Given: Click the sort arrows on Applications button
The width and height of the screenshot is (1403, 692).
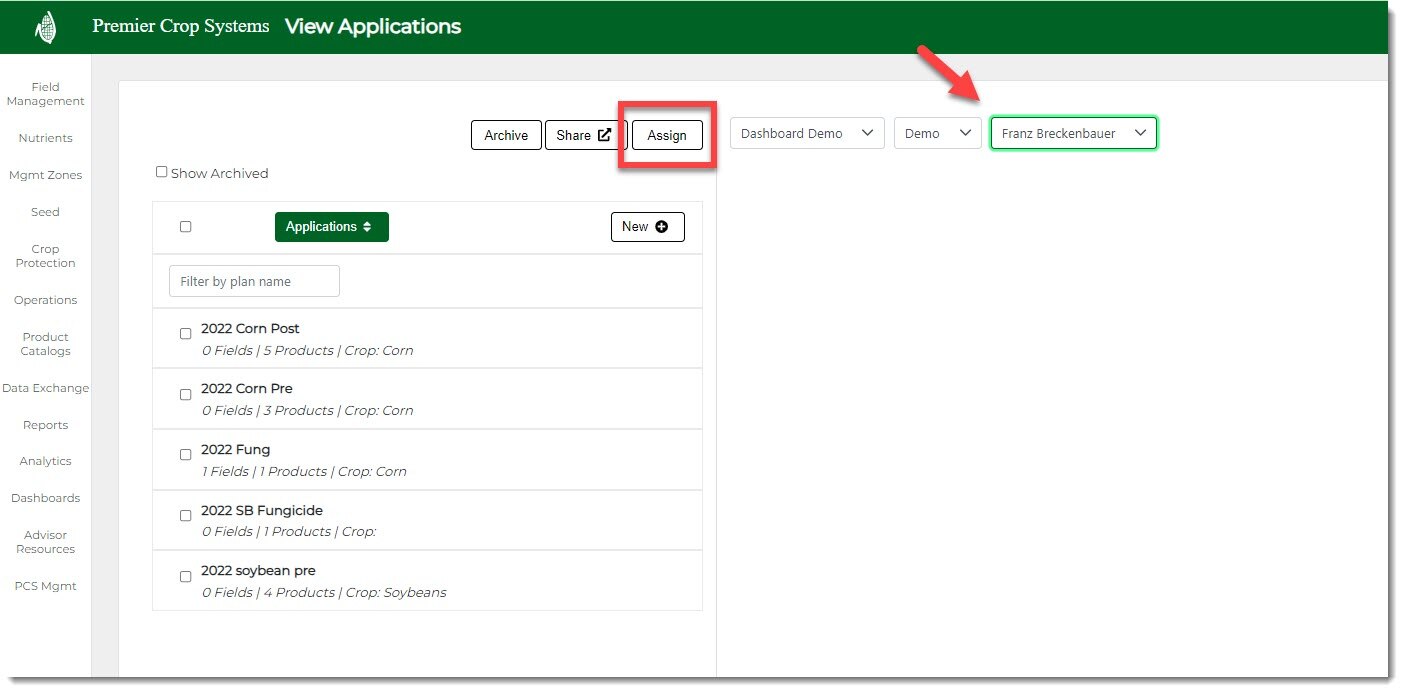Looking at the screenshot, I should tap(367, 227).
